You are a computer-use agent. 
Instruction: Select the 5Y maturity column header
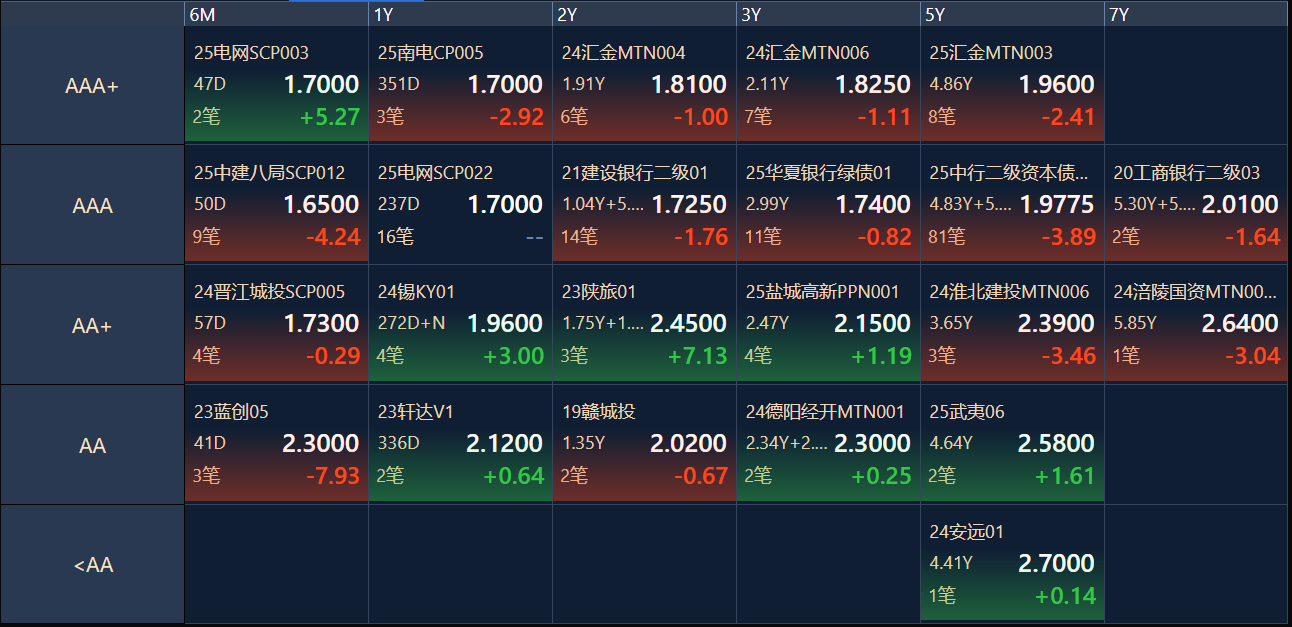point(1012,14)
